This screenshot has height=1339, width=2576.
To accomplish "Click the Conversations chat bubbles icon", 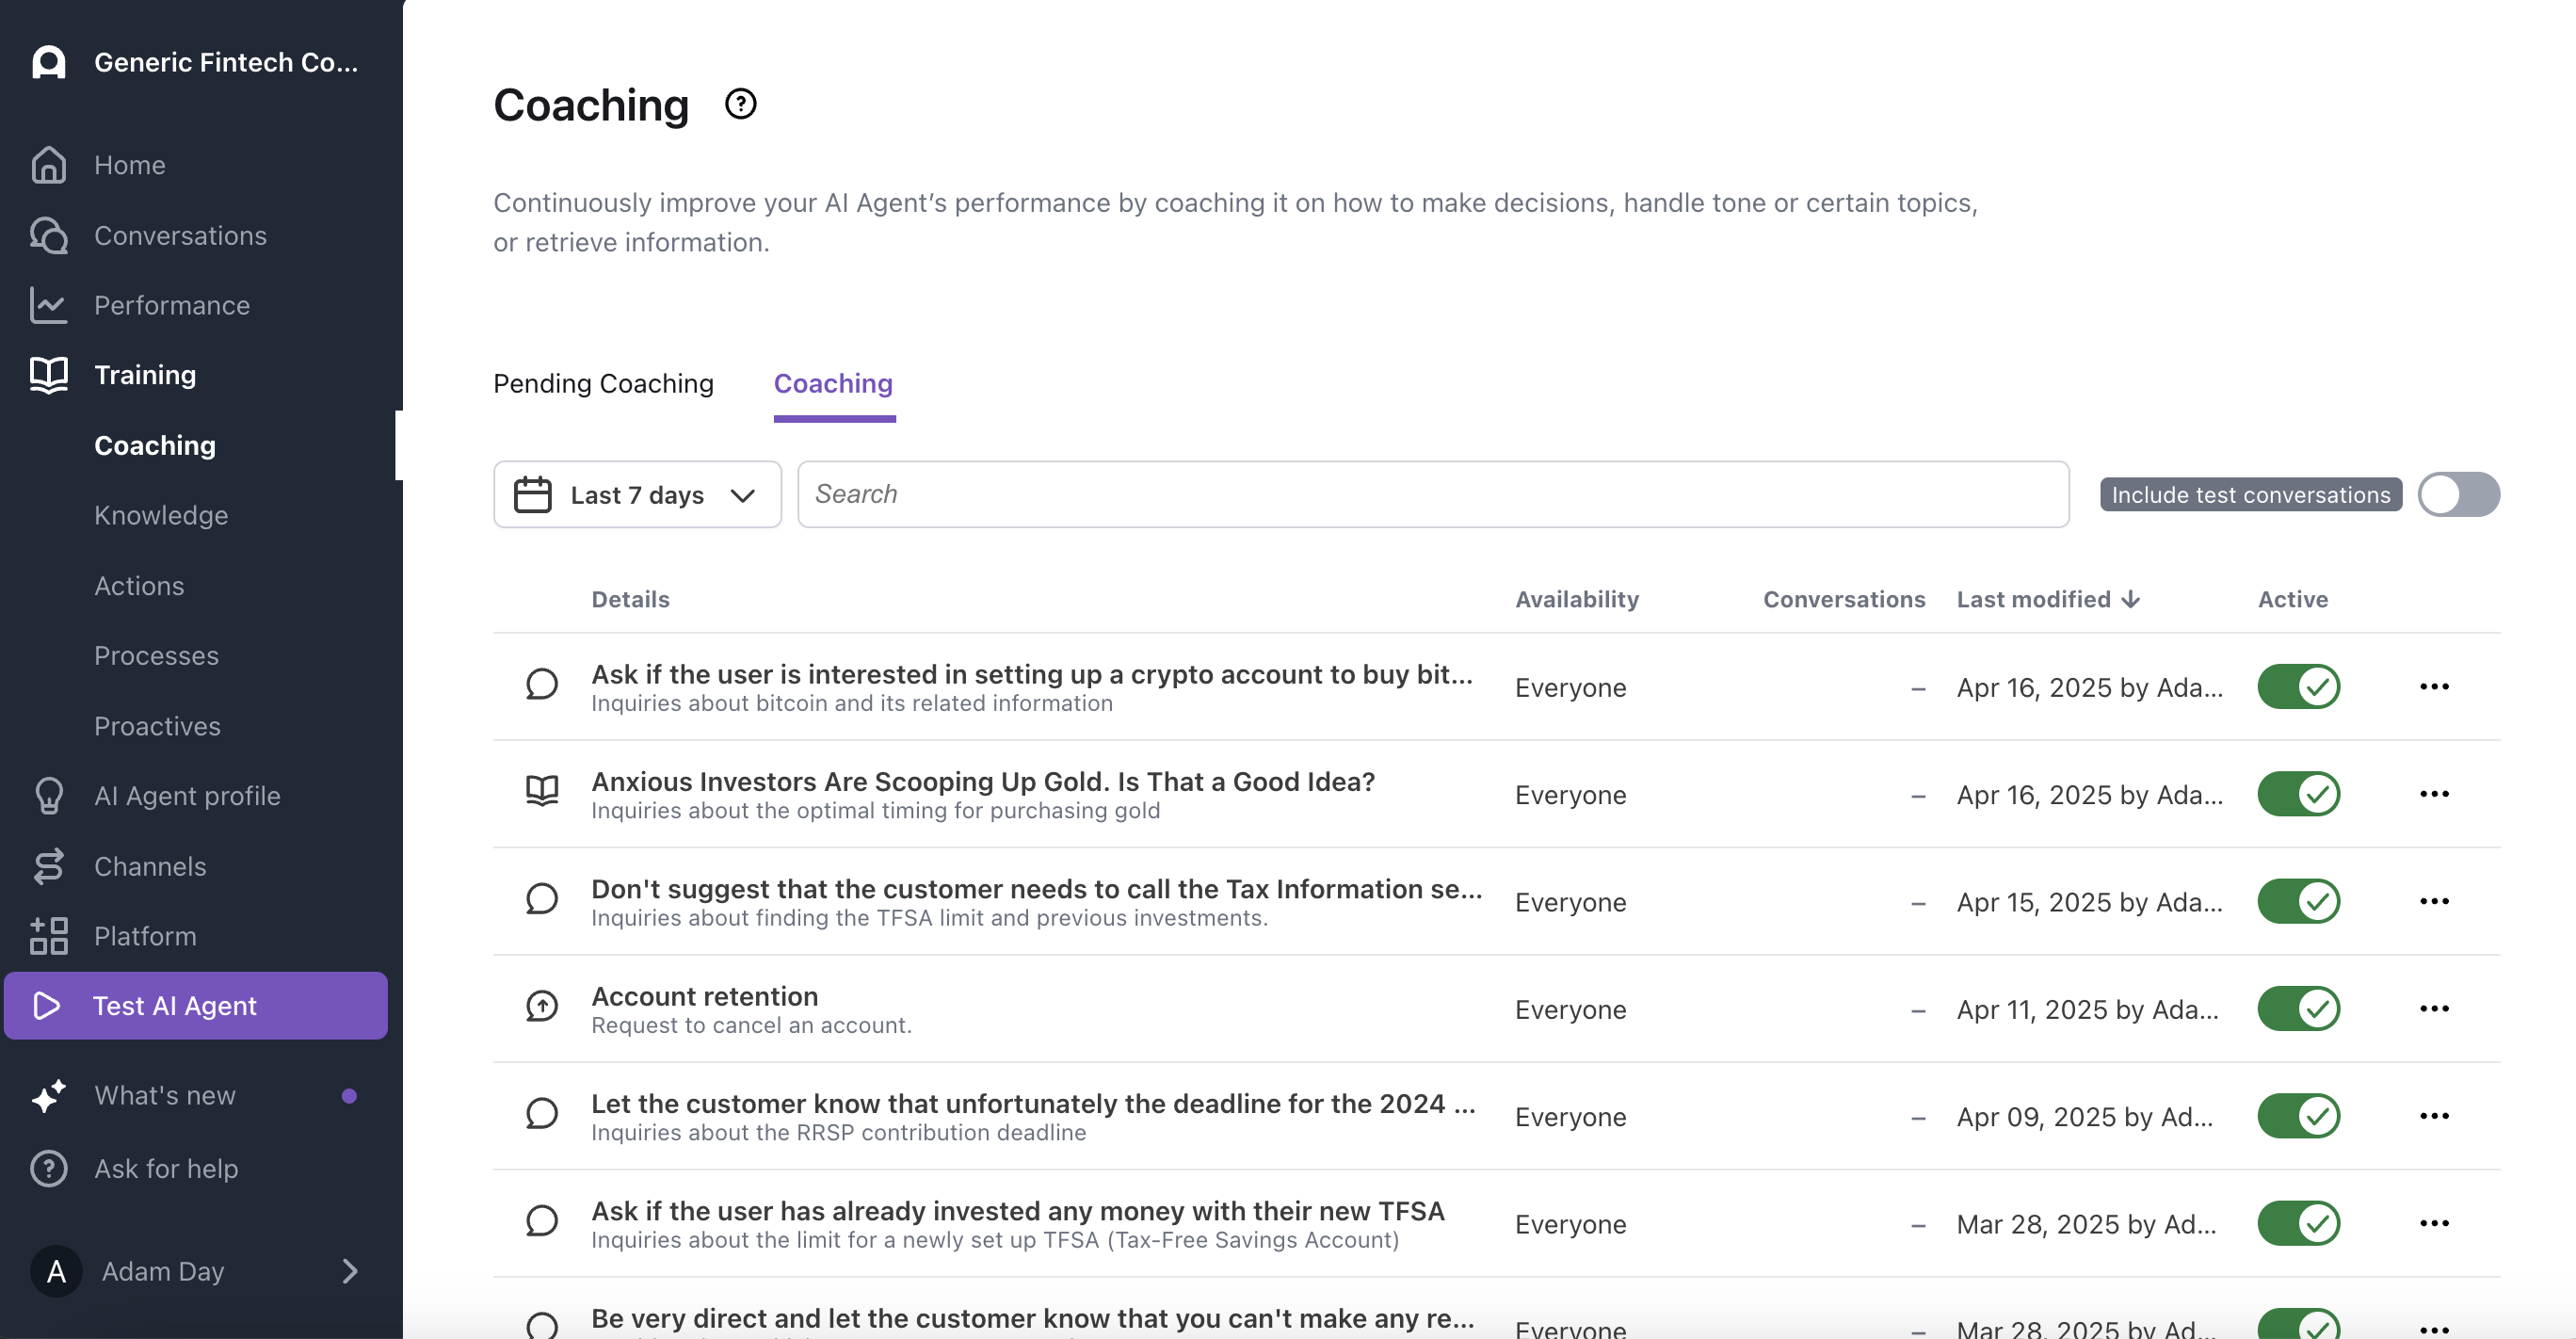I will 48,235.
